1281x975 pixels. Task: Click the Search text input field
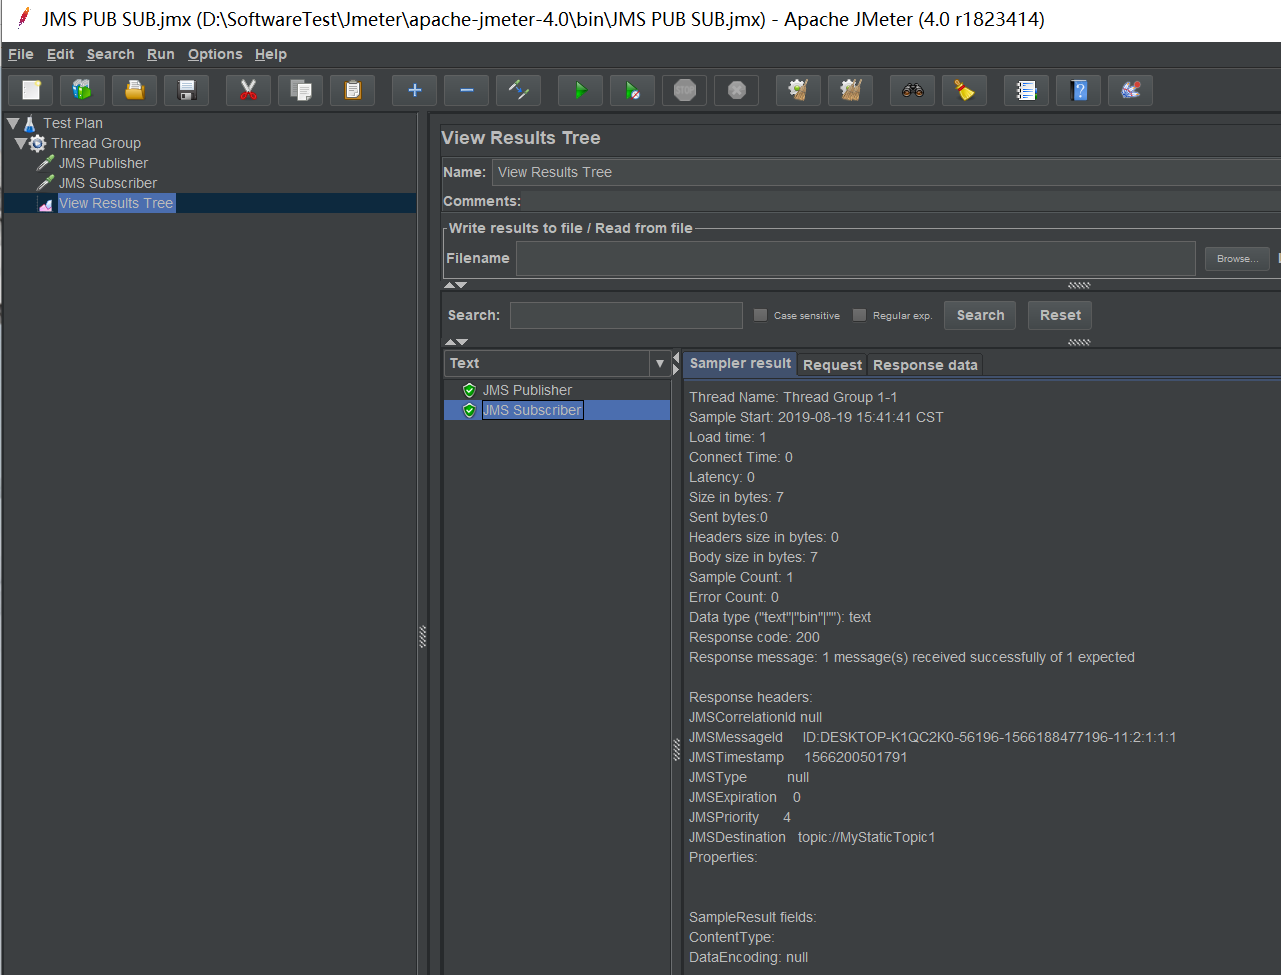[626, 315]
